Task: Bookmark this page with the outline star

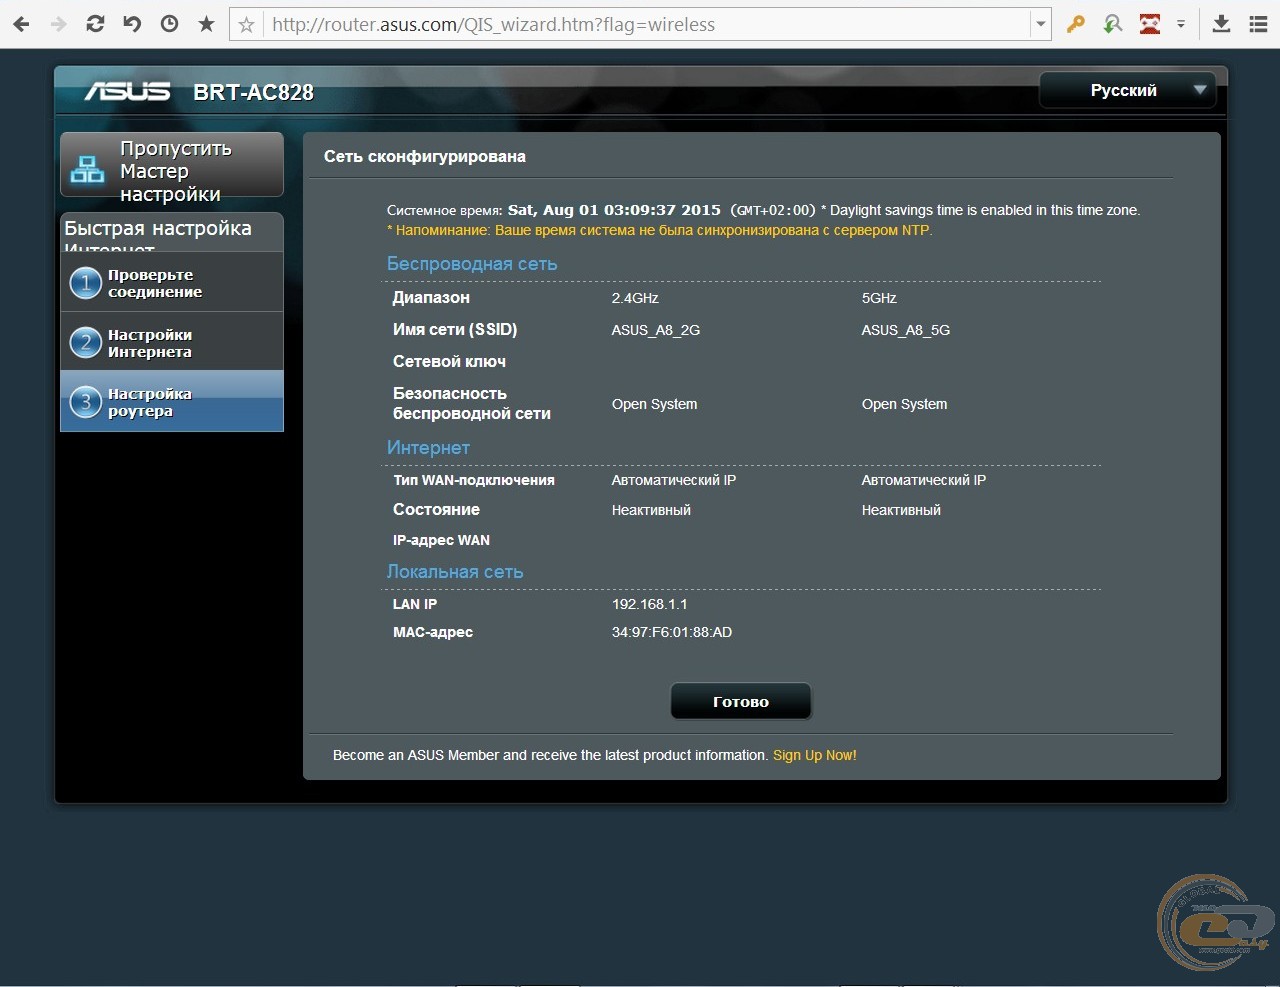Action: [246, 25]
